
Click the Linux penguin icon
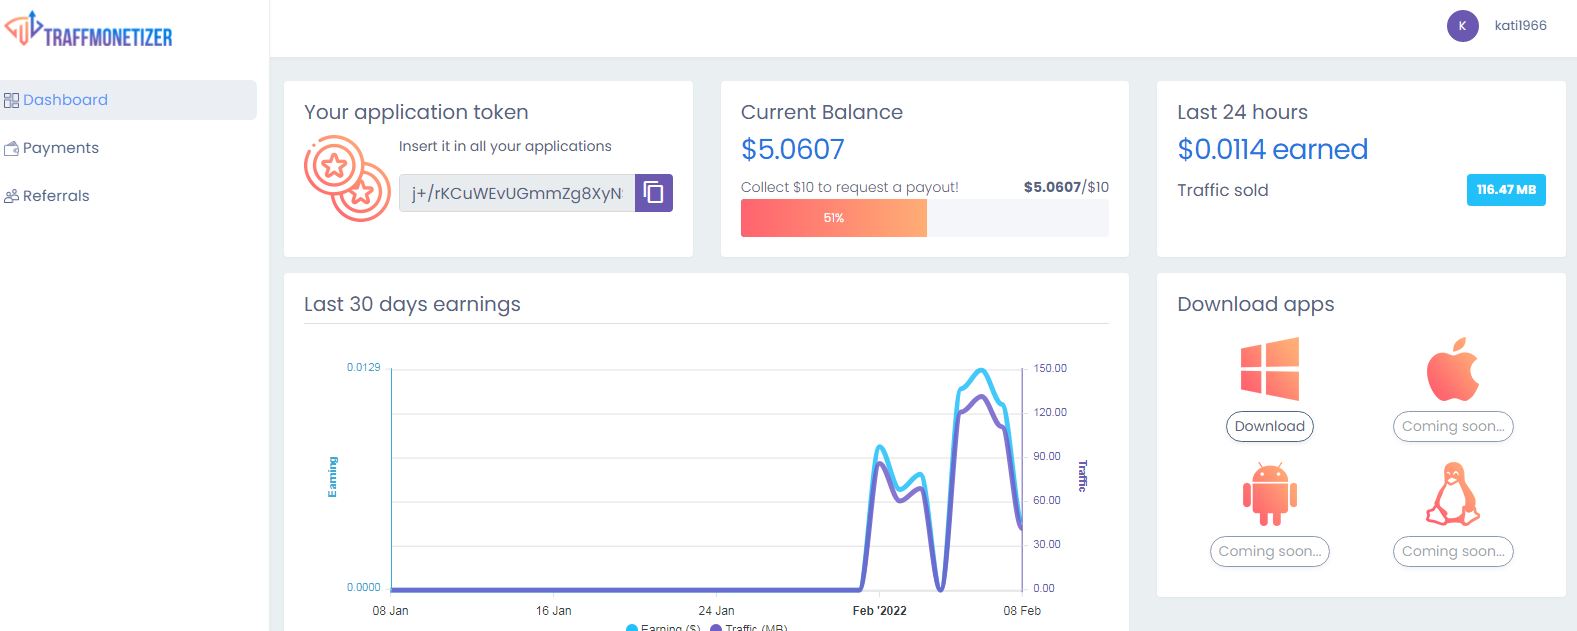pyautogui.click(x=1452, y=494)
